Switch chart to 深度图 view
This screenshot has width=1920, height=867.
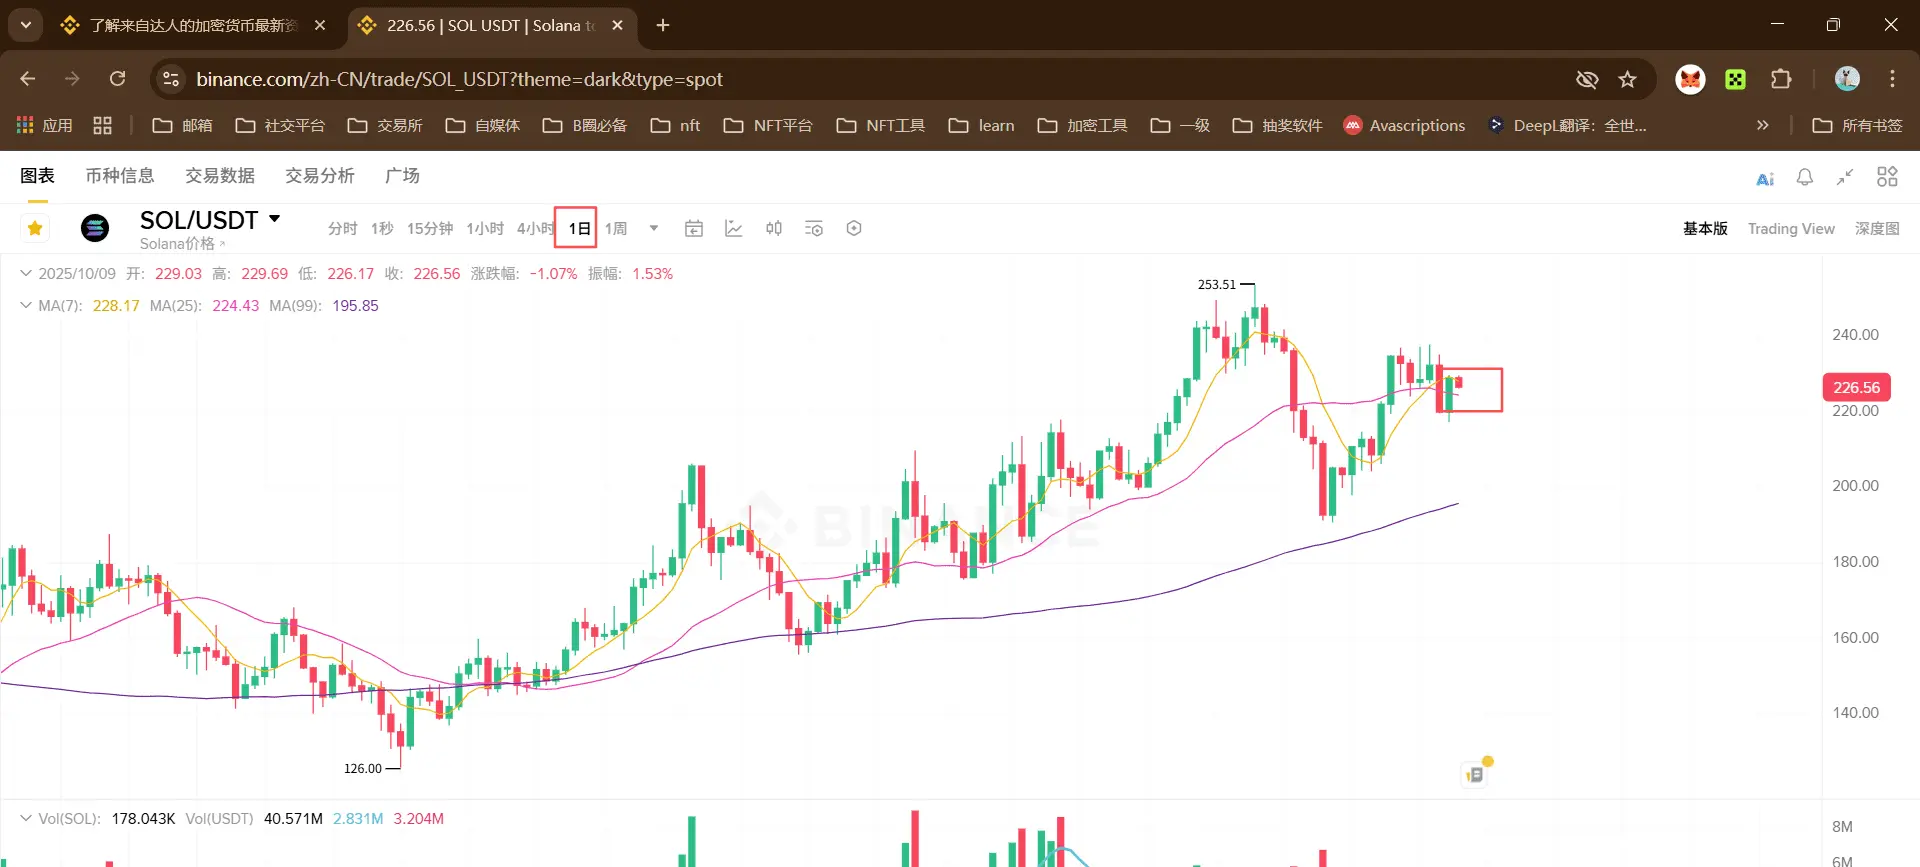tap(1877, 229)
